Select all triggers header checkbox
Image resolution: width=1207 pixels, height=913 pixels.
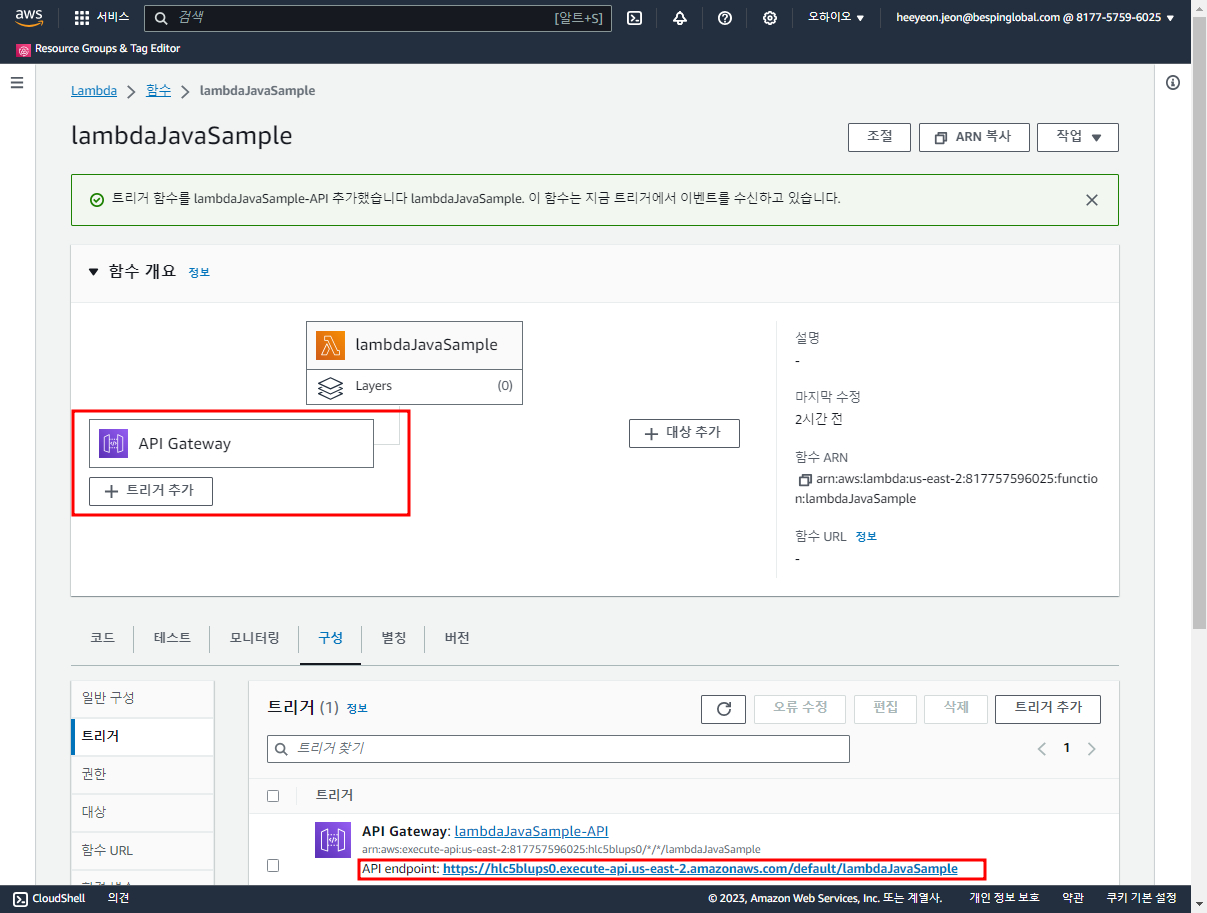(273, 796)
